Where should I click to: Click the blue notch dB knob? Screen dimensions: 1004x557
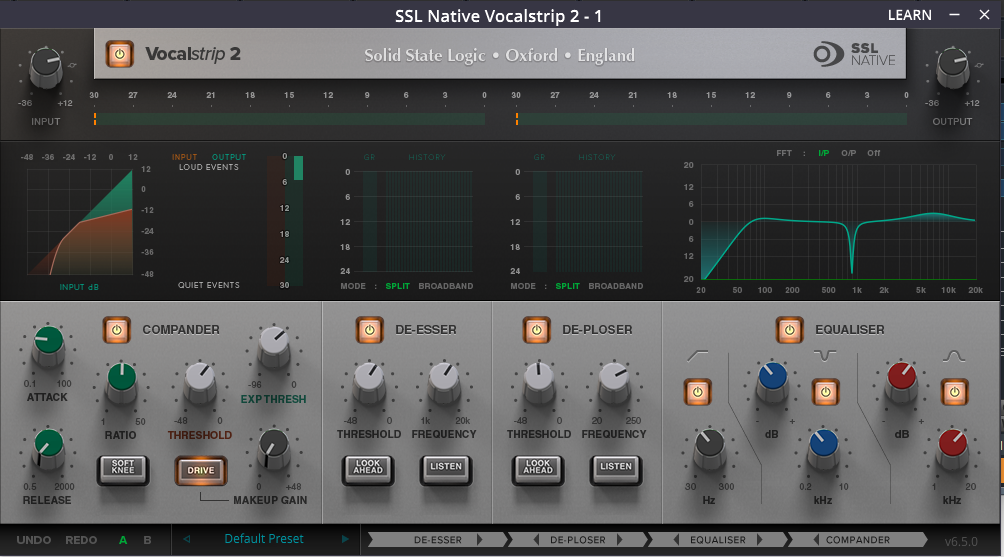(x=773, y=381)
